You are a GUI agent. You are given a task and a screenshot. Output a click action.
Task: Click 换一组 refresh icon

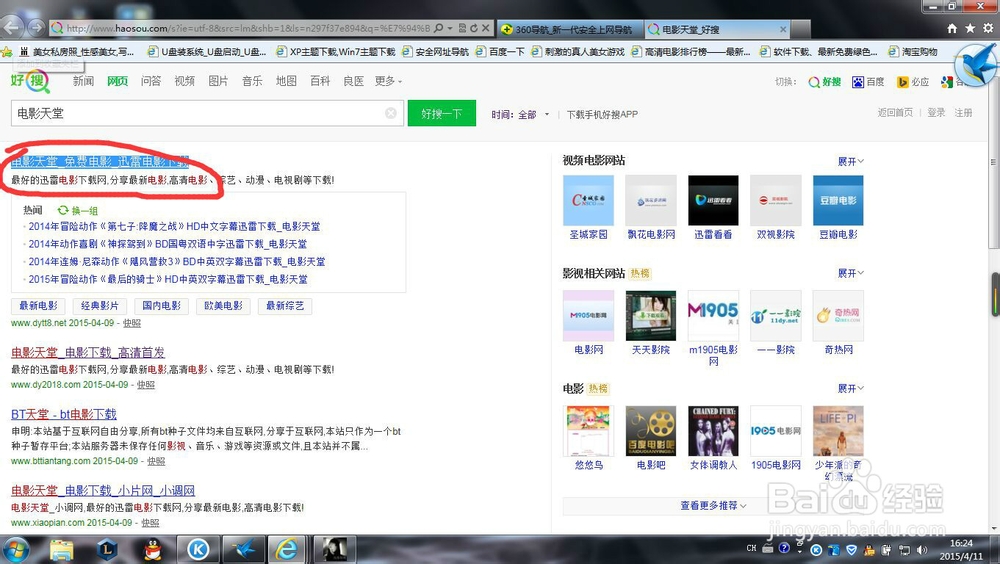coord(63,210)
